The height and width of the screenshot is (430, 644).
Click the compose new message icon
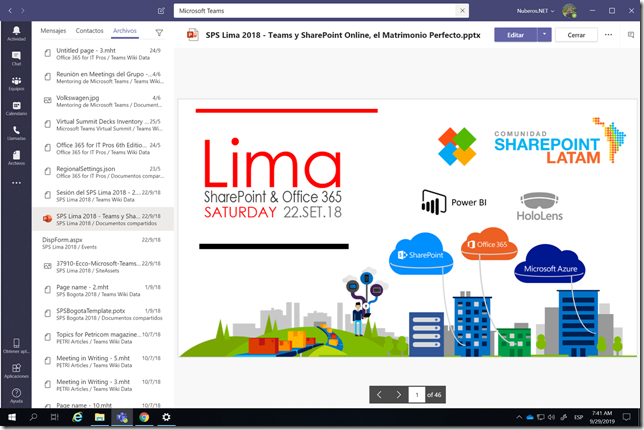tap(161, 11)
